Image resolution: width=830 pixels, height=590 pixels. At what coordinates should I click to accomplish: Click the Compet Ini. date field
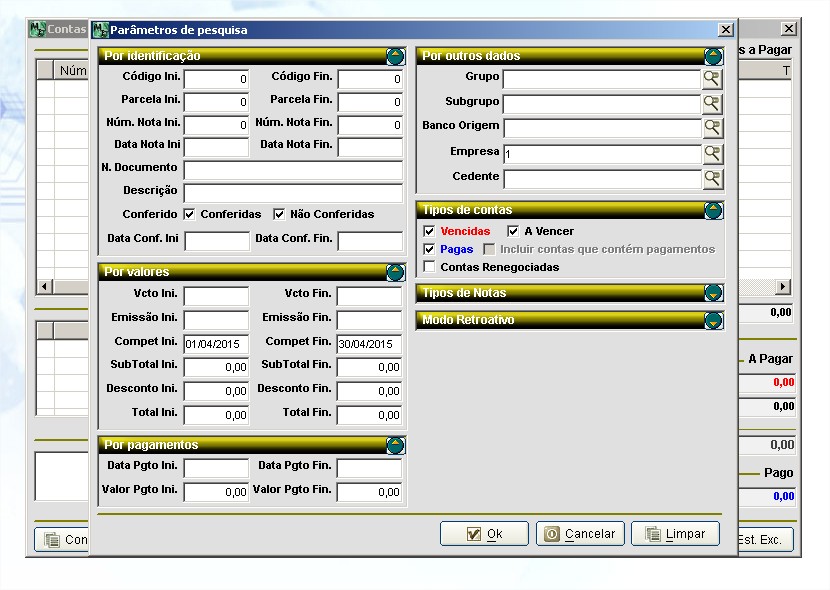pos(216,344)
